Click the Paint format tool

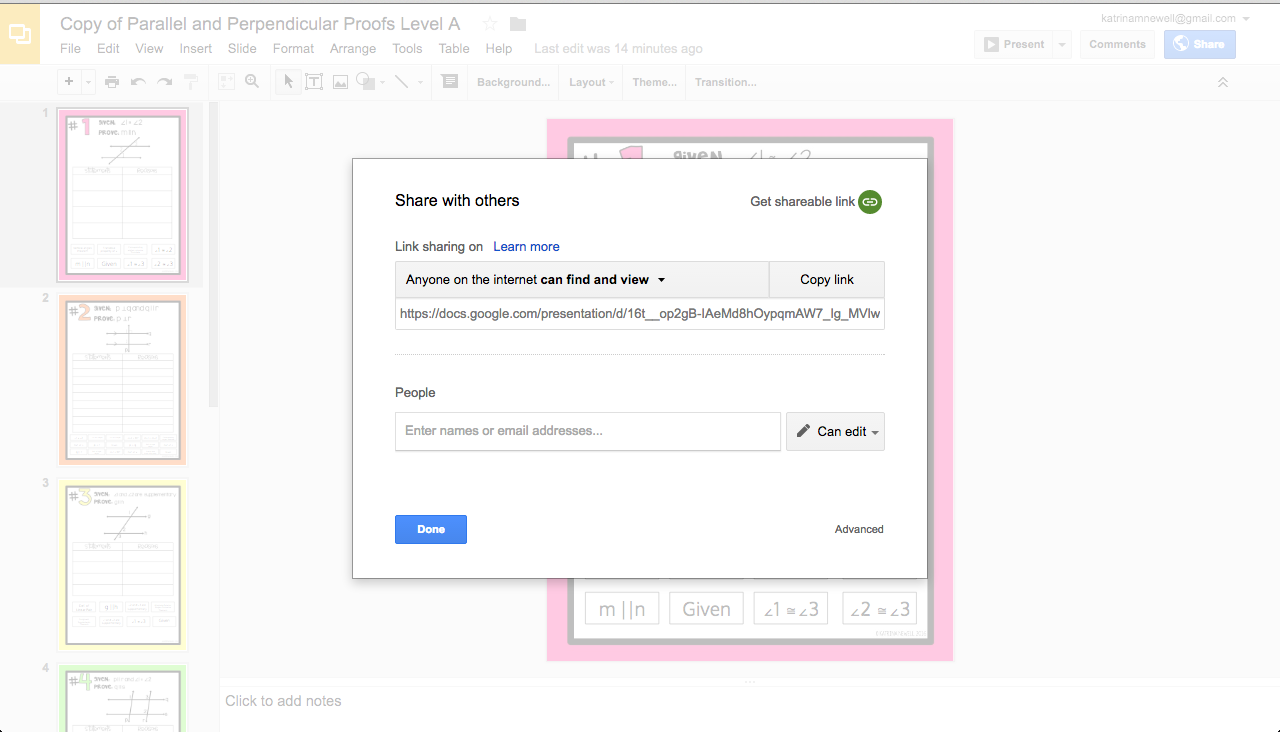(190, 81)
